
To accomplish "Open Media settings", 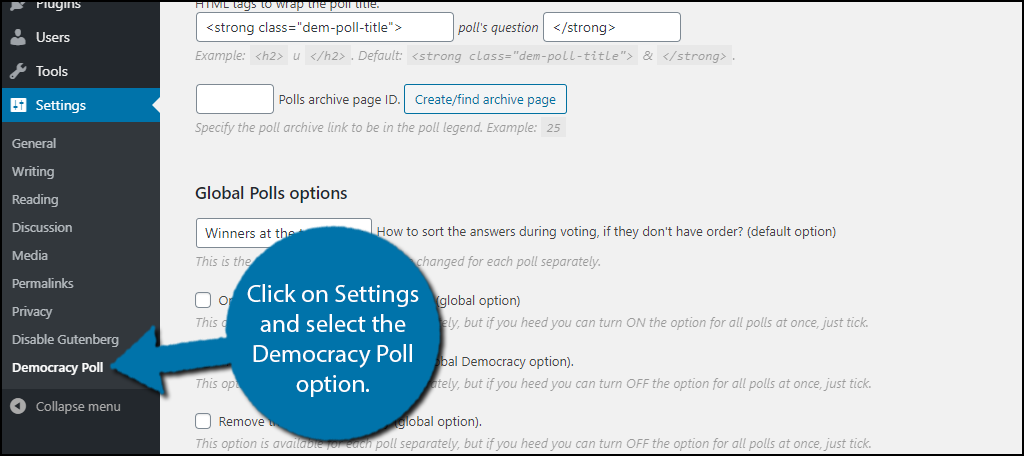I will (29, 256).
